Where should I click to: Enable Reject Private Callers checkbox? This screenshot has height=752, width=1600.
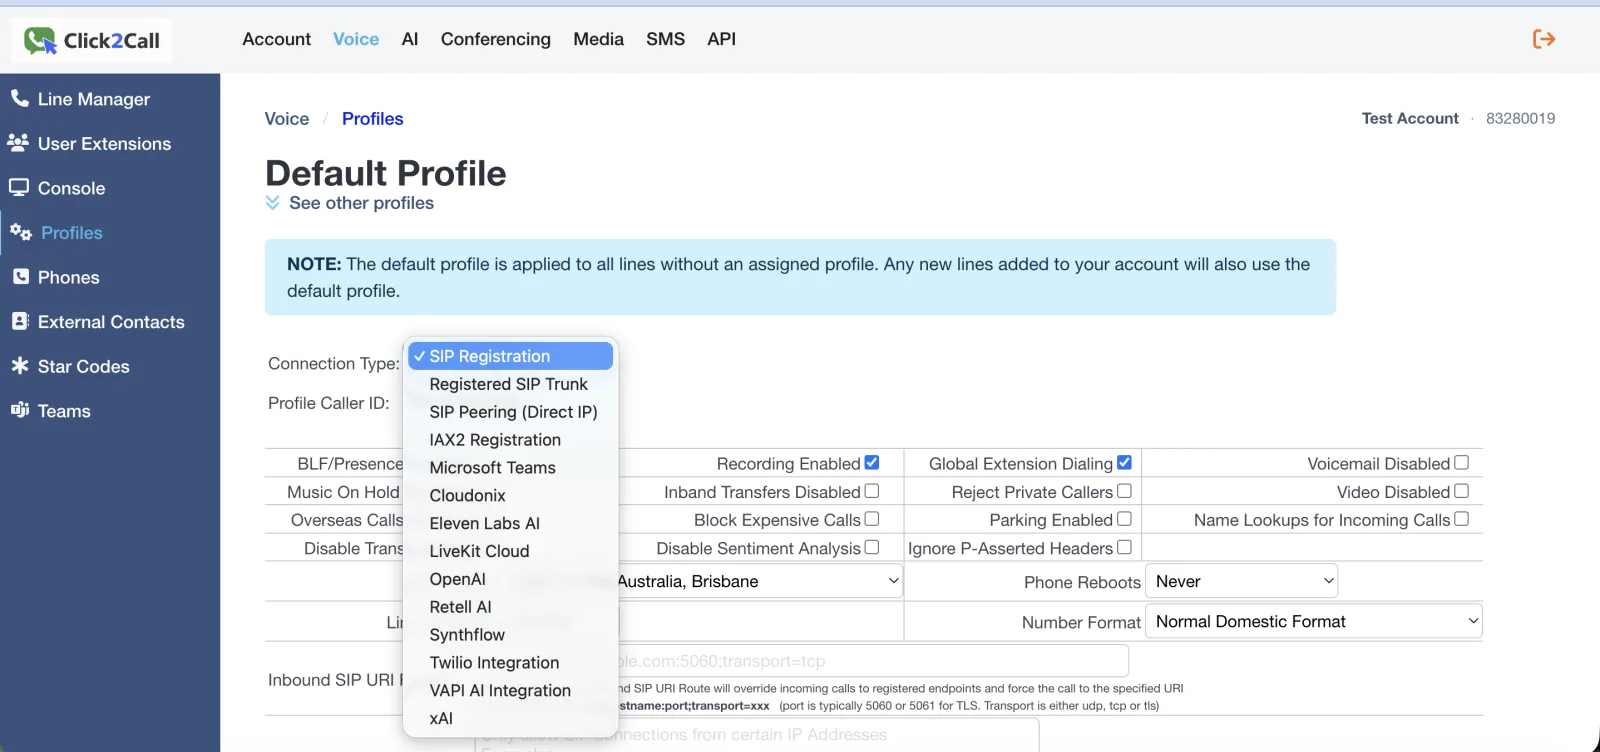pyautogui.click(x=1124, y=491)
